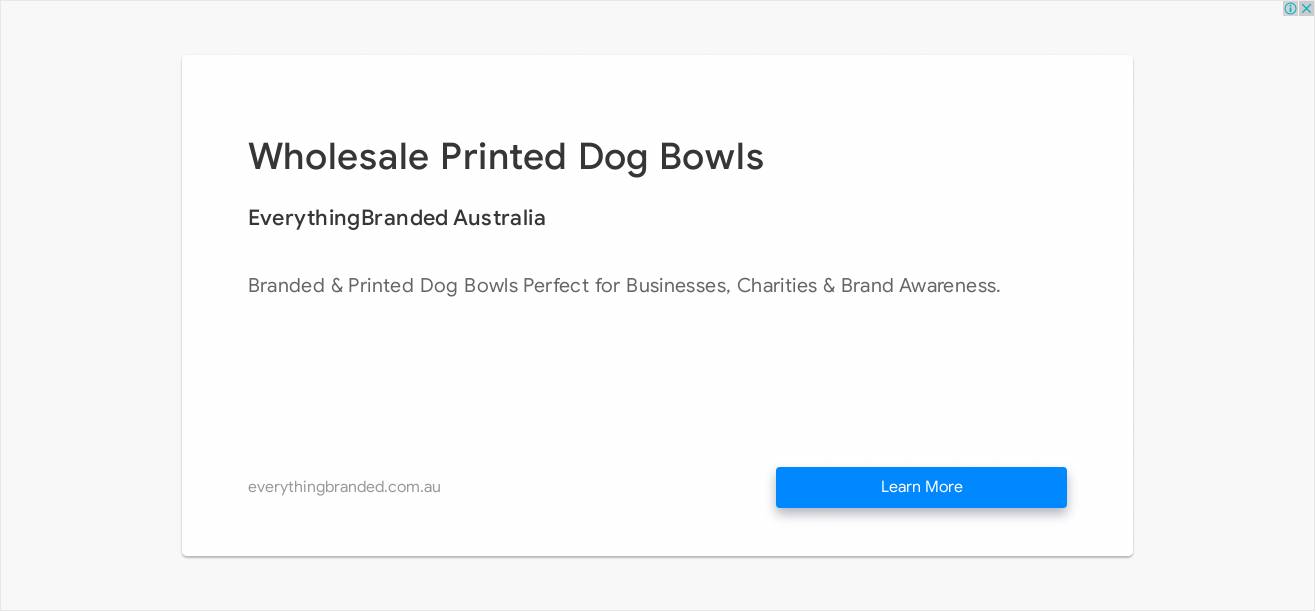Click the X icon beside the info icon
Image resolution: width=1316 pixels, height=612 pixels.
(x=1306, y=8)
